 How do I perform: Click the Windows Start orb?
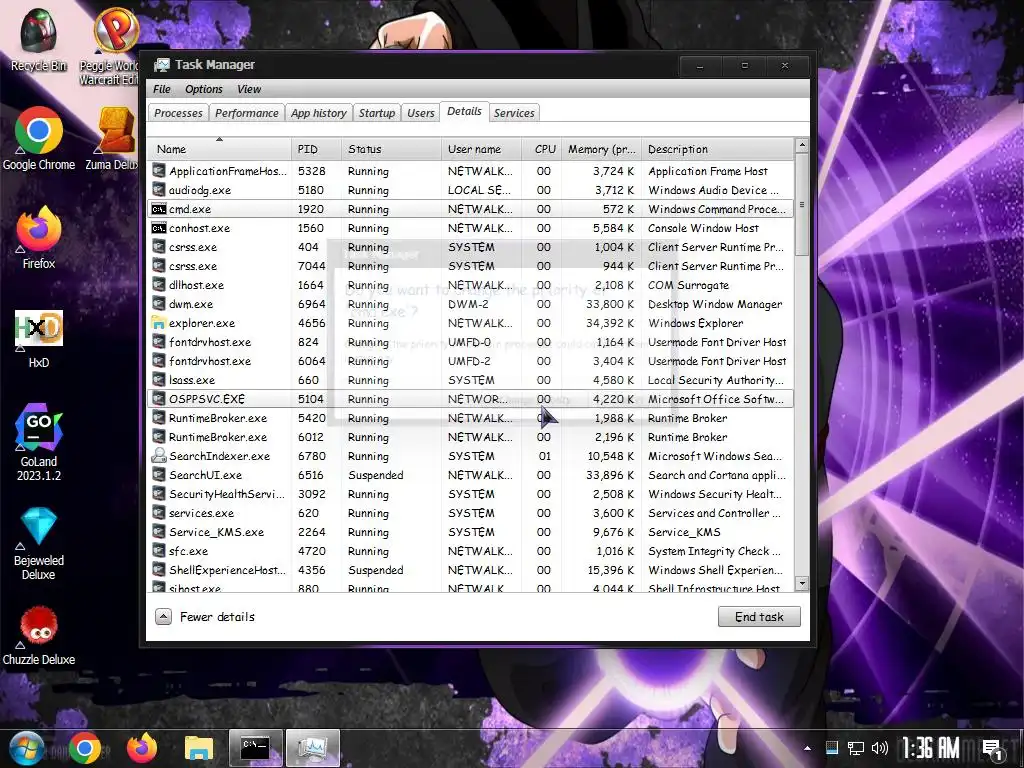tap(27, 748)
